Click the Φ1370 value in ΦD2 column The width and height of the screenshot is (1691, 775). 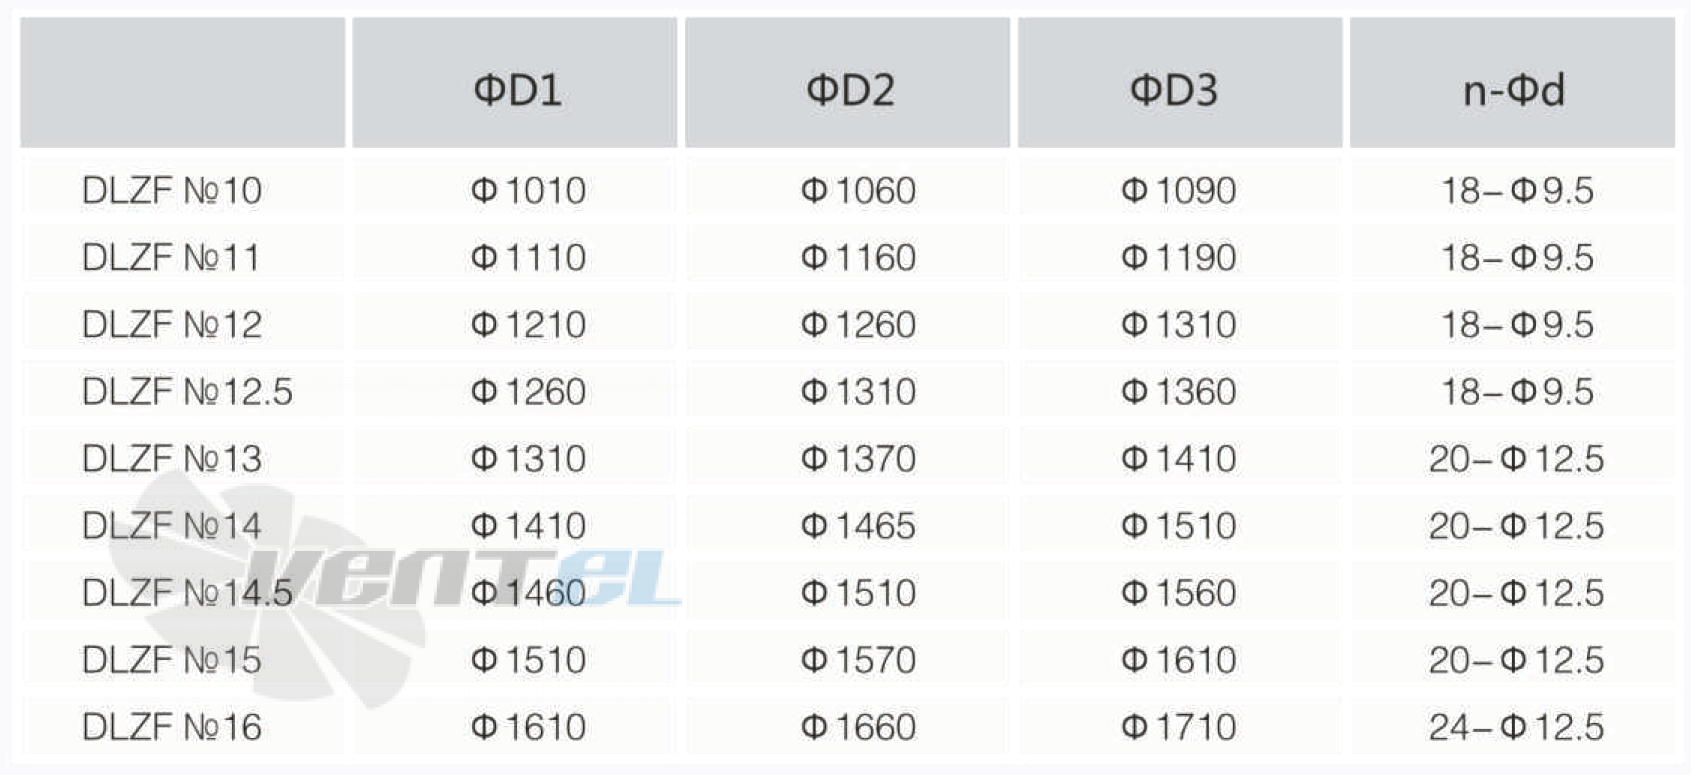[x=859, y=458]
